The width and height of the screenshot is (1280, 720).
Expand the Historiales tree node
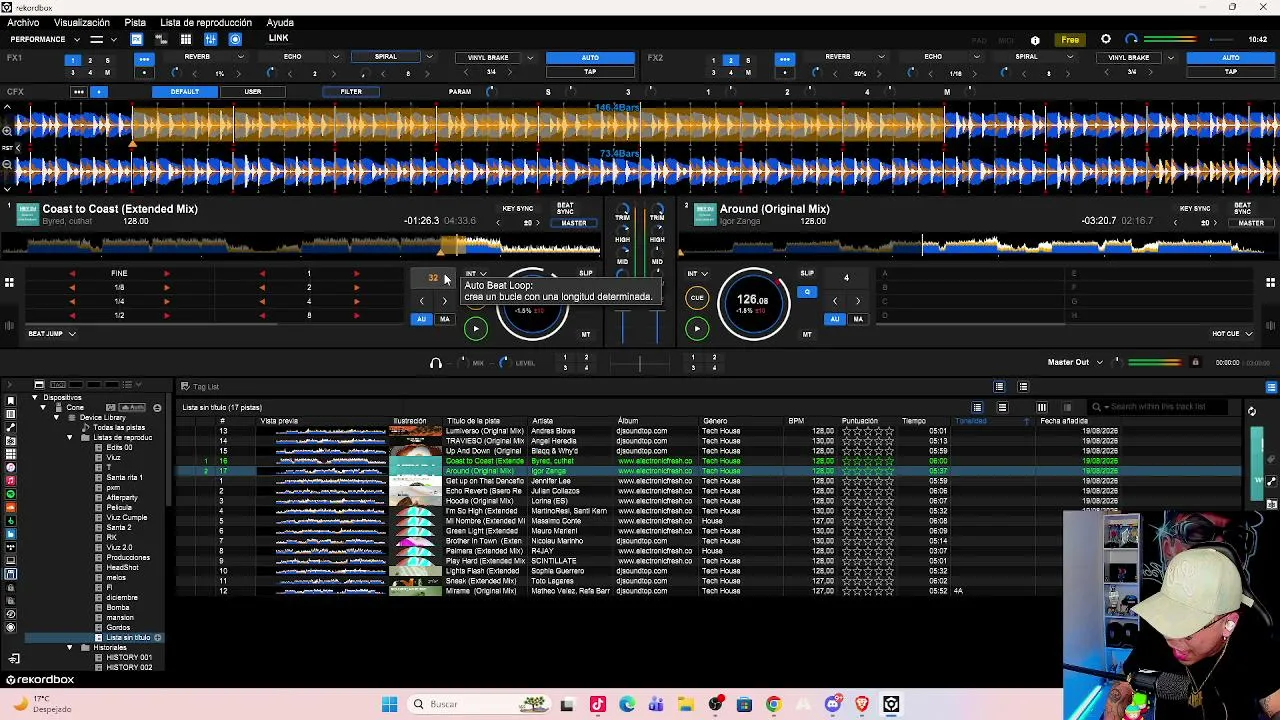click(70, 648)
